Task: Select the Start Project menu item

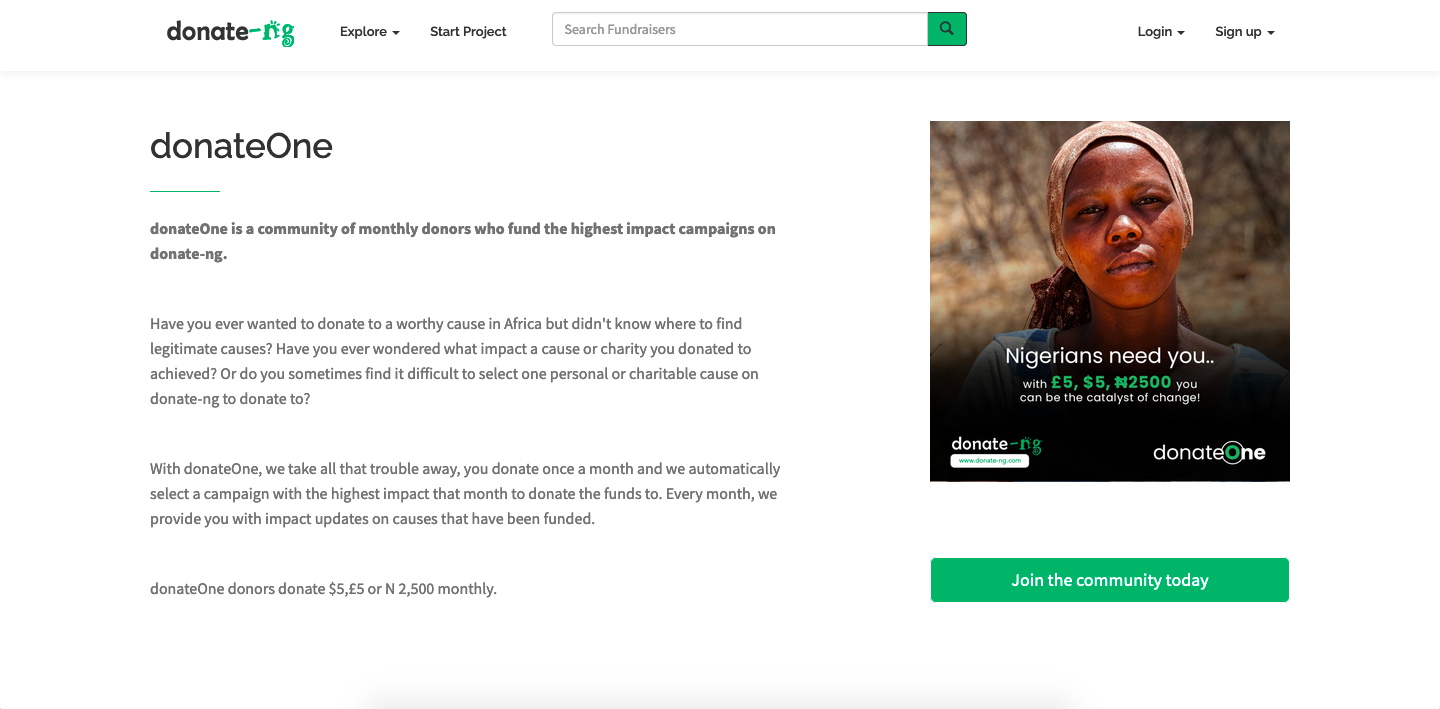Action: tap(467, 31)
